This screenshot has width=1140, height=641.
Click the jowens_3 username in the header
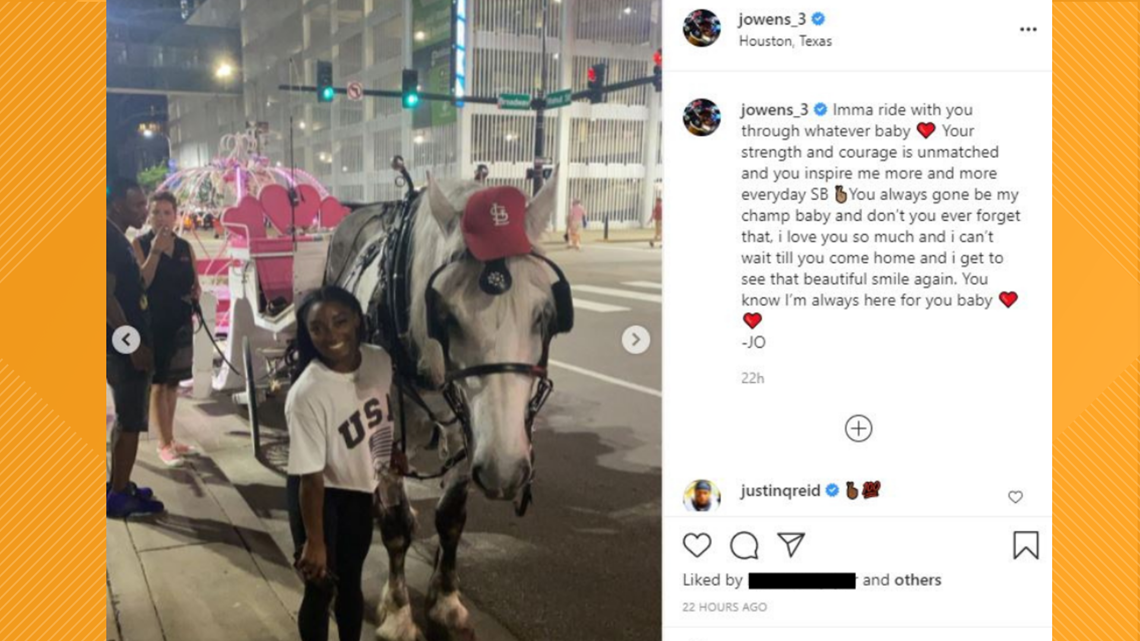click(x=772, y=19)
